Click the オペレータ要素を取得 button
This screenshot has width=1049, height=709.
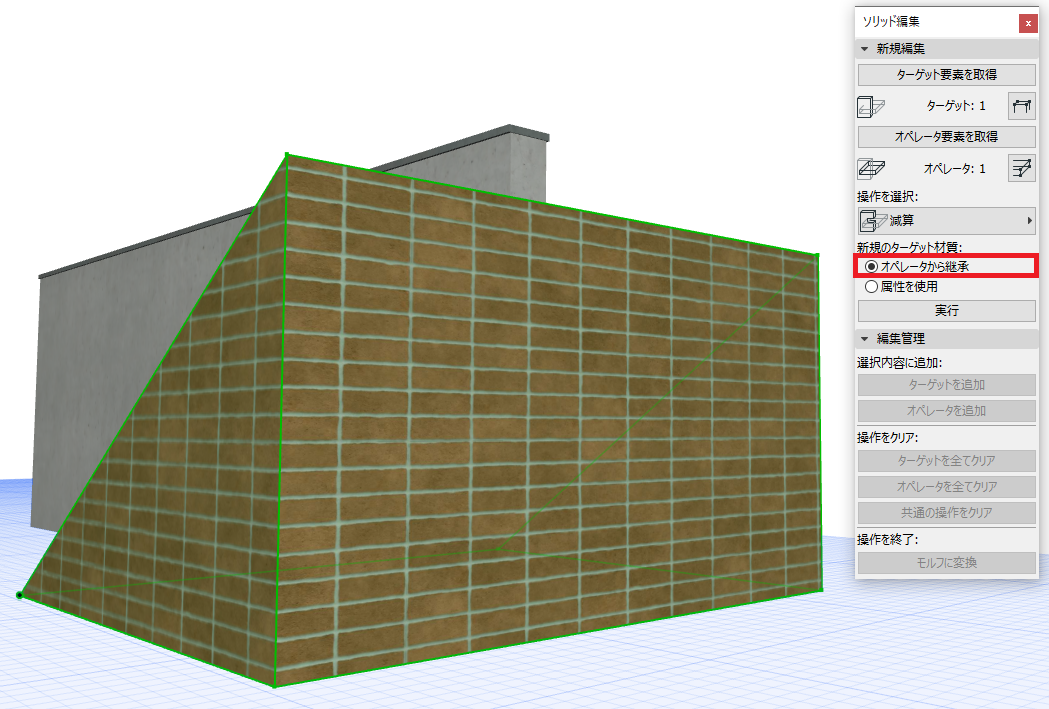click(947, 136)
